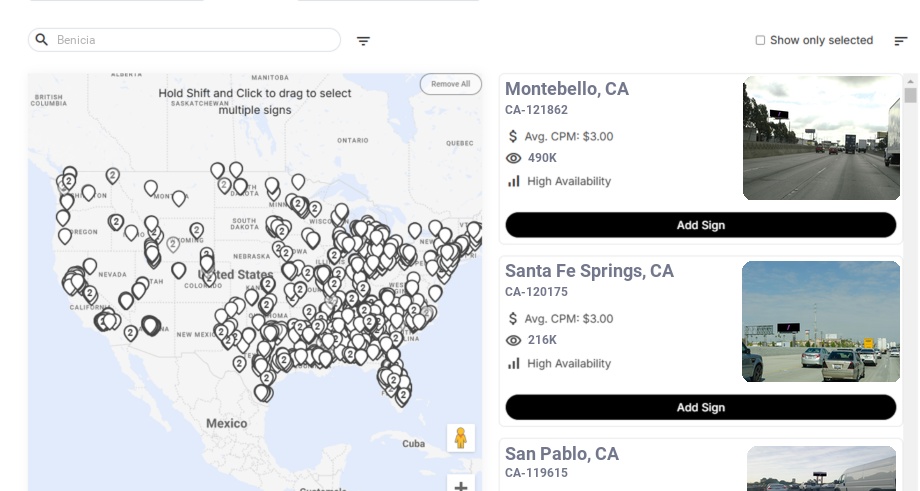Click the eye icon on Montebello listing
The height and width of the screenshot is (491, 920).
point(514,158)
